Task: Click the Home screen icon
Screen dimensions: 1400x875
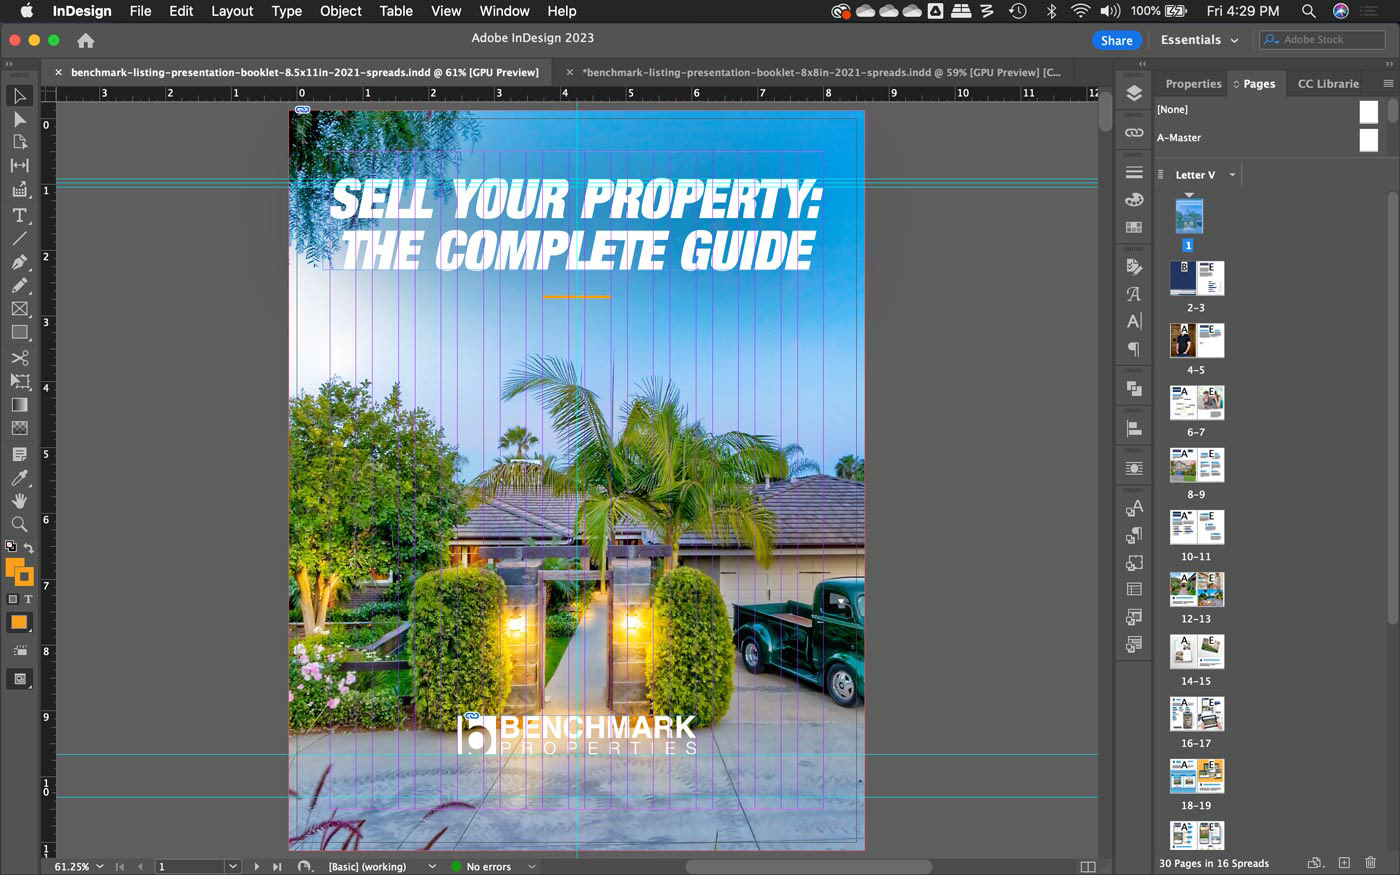Action: 86,40
